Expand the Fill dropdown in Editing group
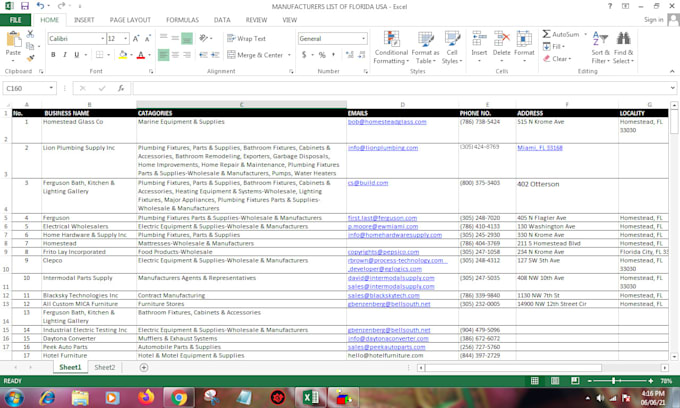680x408 pixels. pyautogui.click(x=563, y=46)
